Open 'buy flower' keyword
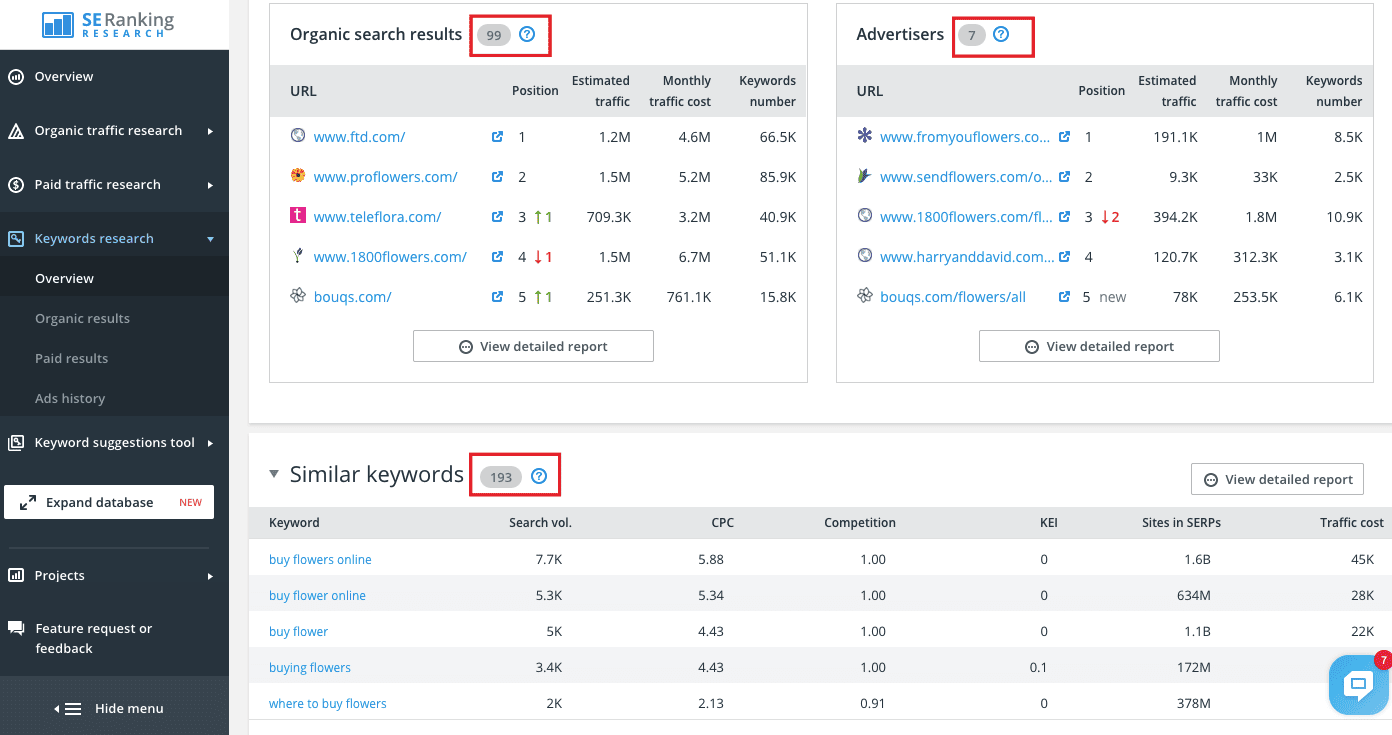The height and width of the screenshot is (735, 1392). pyautogui.click(x=298, y=631)
